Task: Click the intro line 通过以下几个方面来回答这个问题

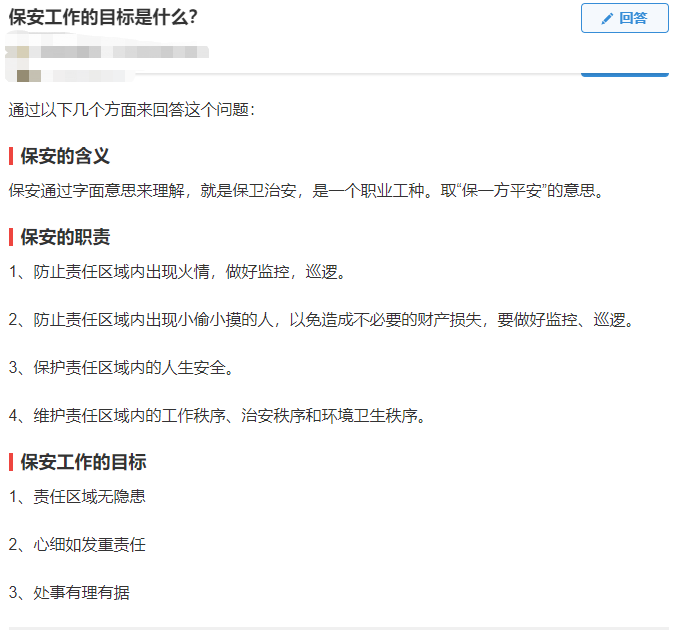Action: [x=132, y=110]
